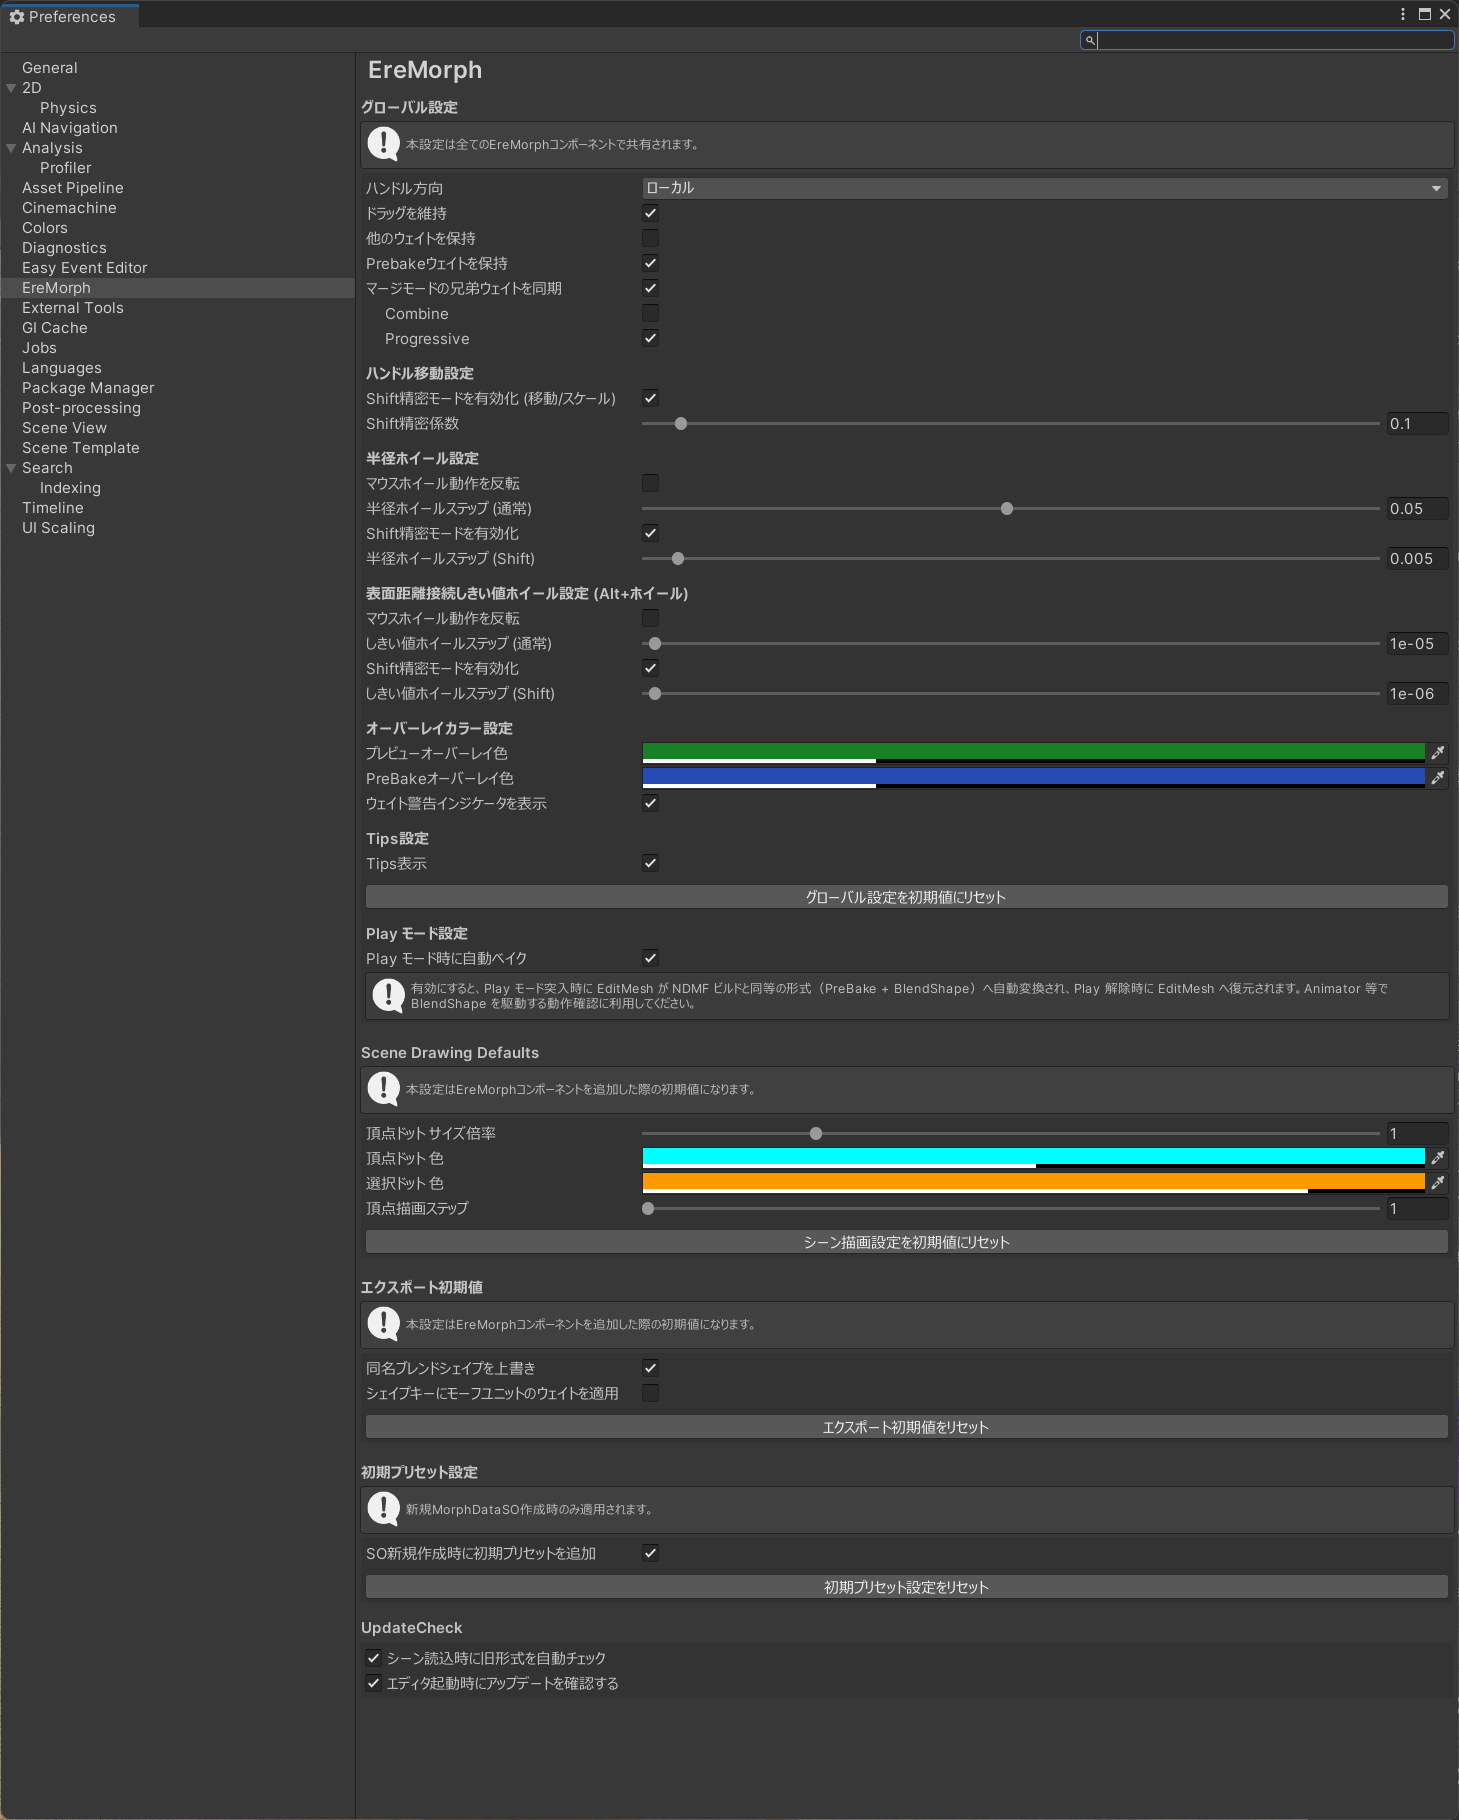Toggle マージモードの兄弟ウェイトを同期
The height and width of the screenshot is (1820, 1459).
(x=650, y=288)
